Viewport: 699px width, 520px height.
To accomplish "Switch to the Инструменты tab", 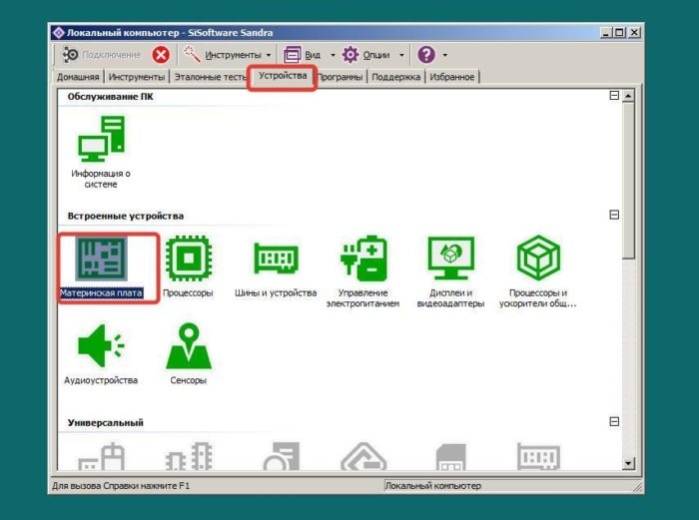I will pyautogui.click(x=136, y=77).
